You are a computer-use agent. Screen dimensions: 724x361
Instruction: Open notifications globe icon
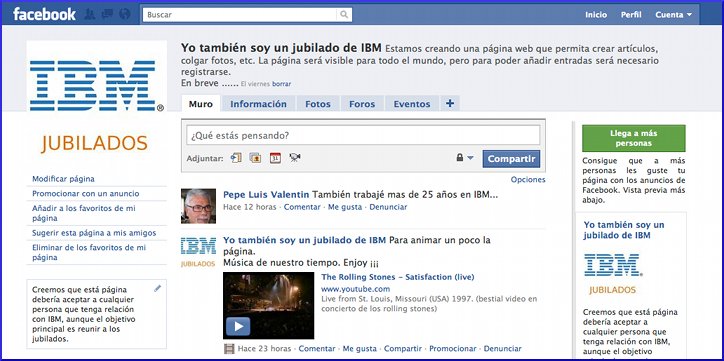[125, 14]
